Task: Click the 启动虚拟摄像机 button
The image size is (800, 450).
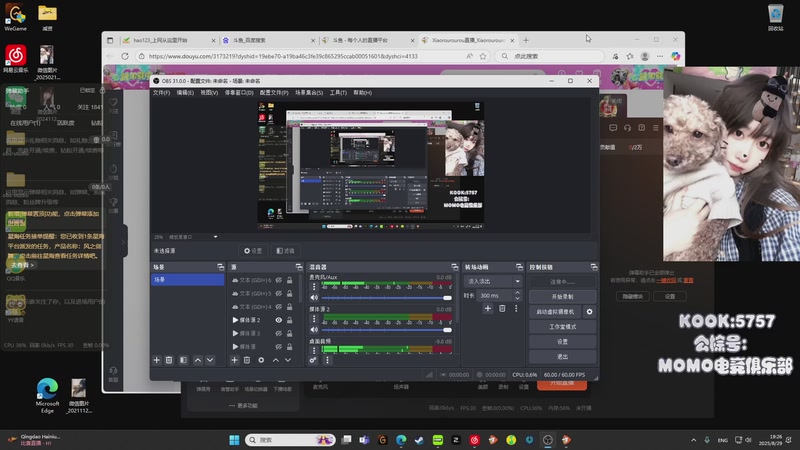Action: coord(555,312)
